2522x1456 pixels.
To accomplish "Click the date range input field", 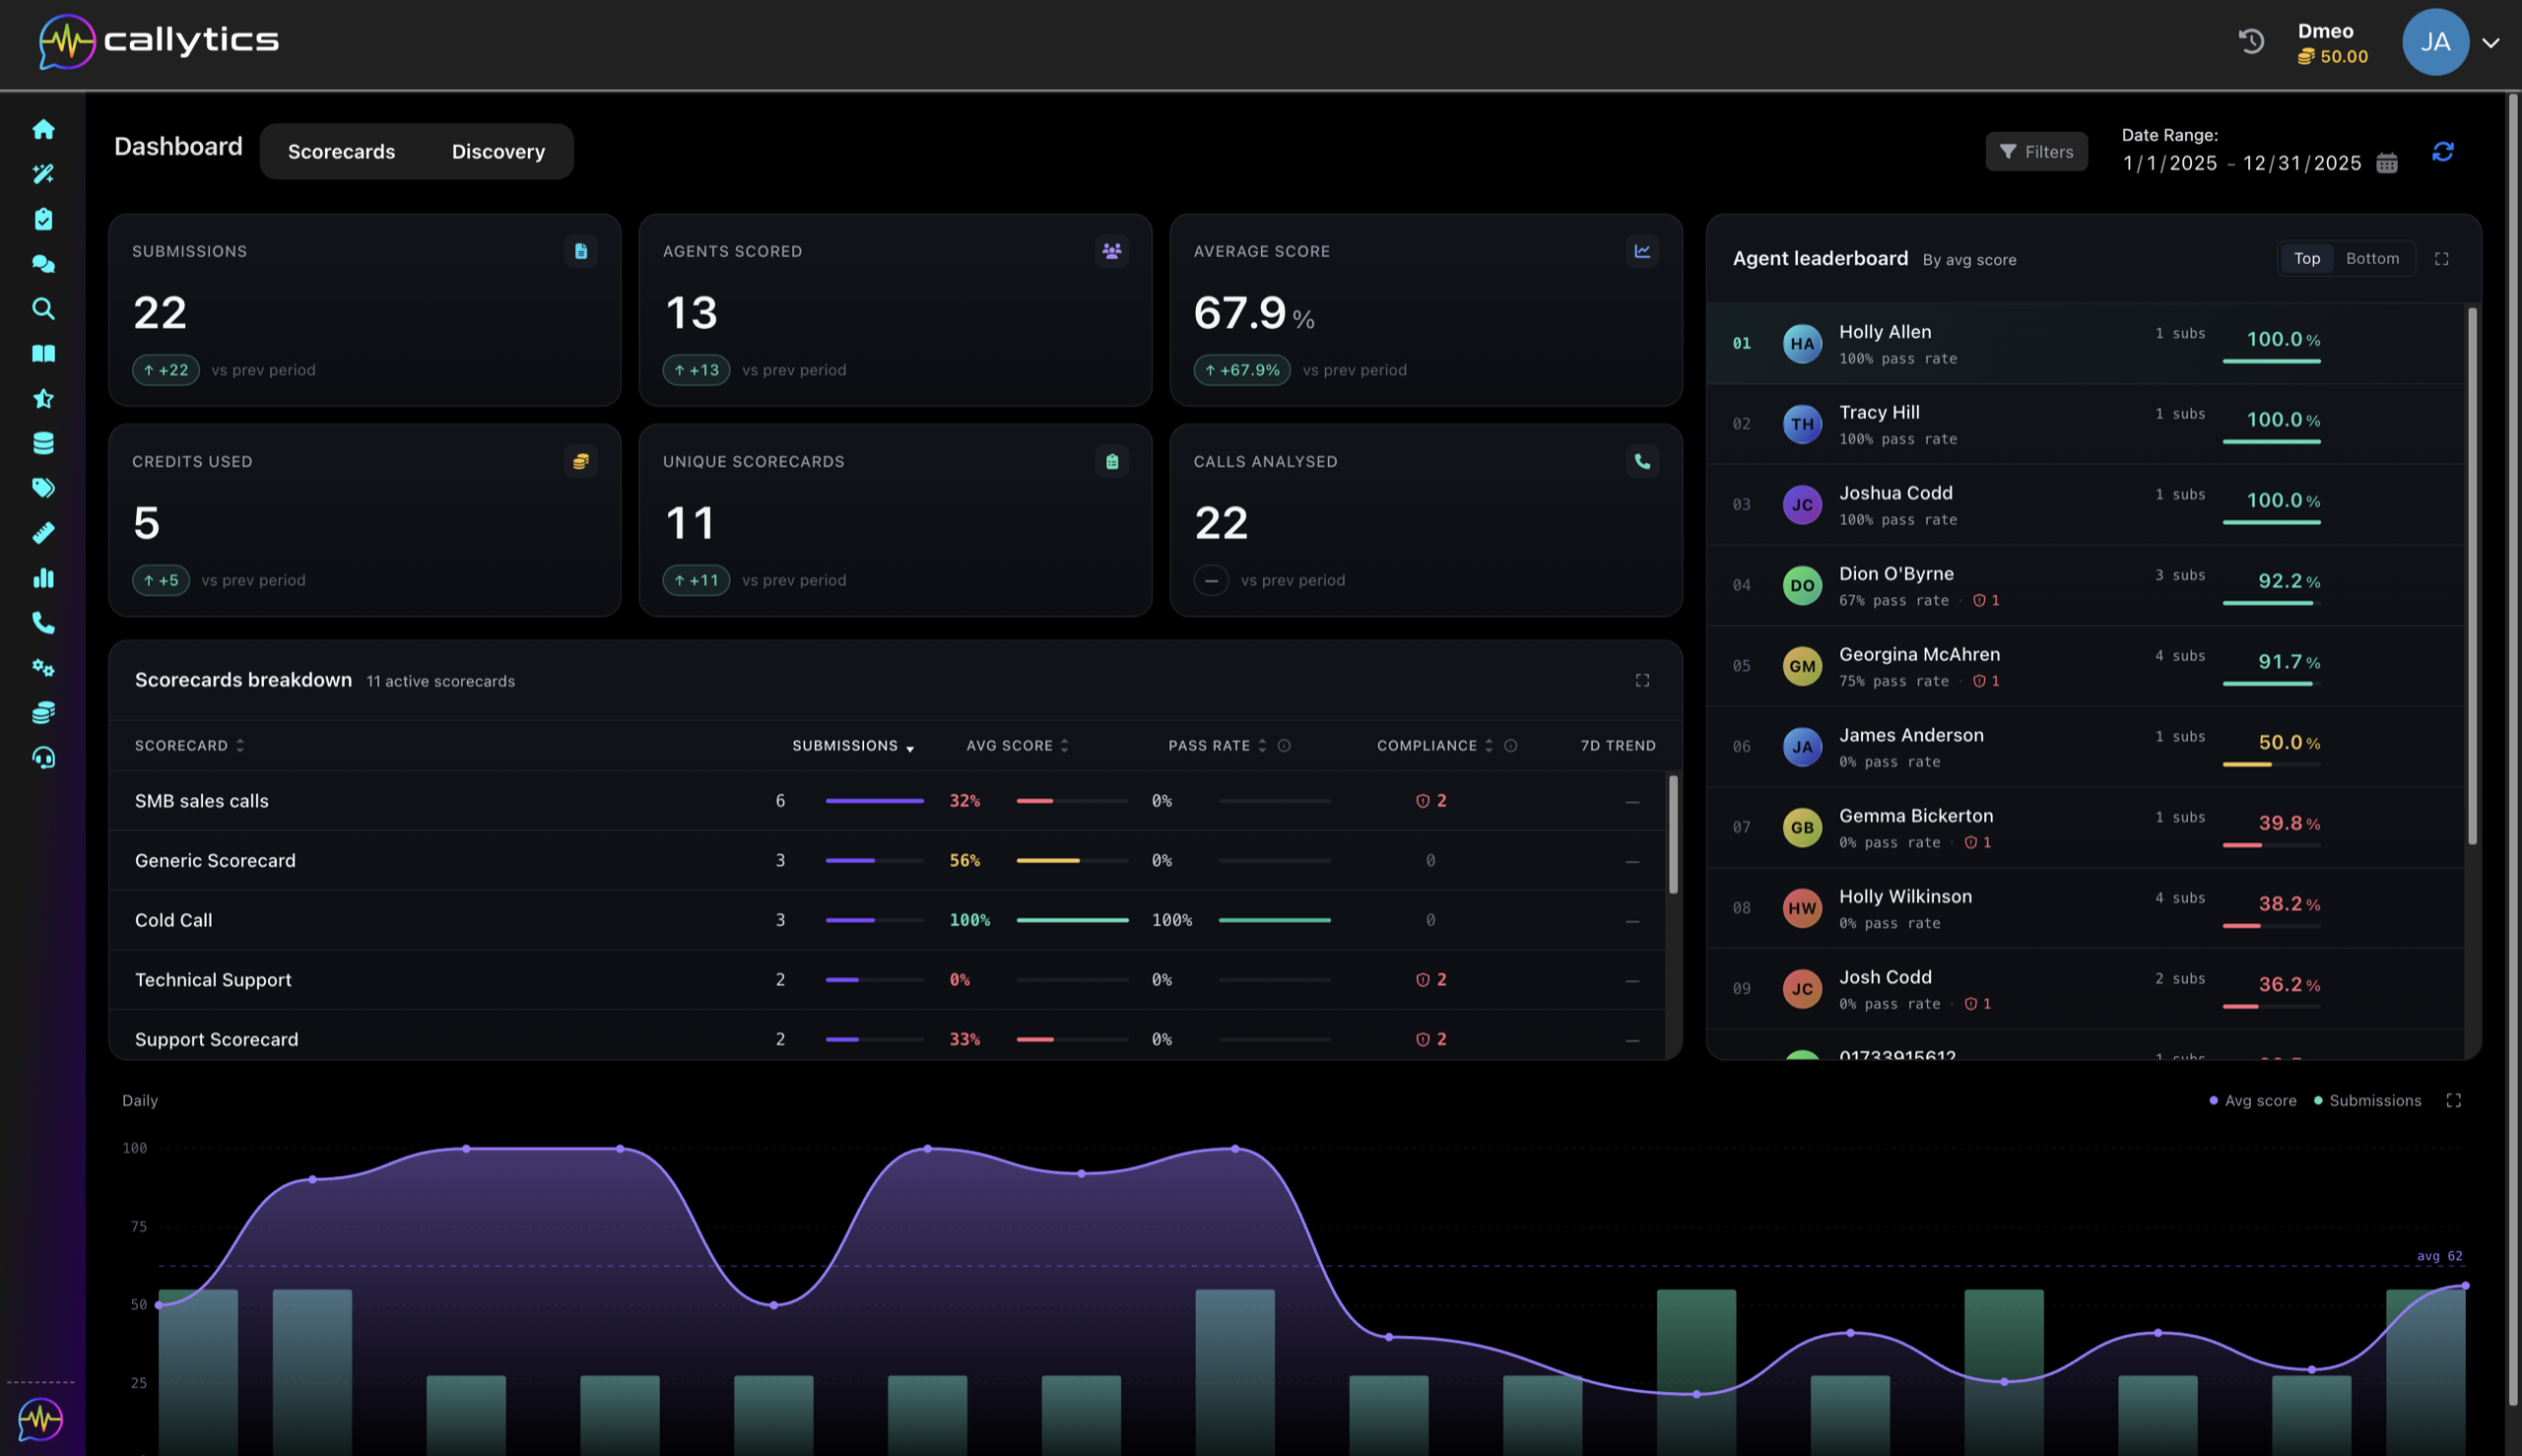I will tap(2242, 163).
